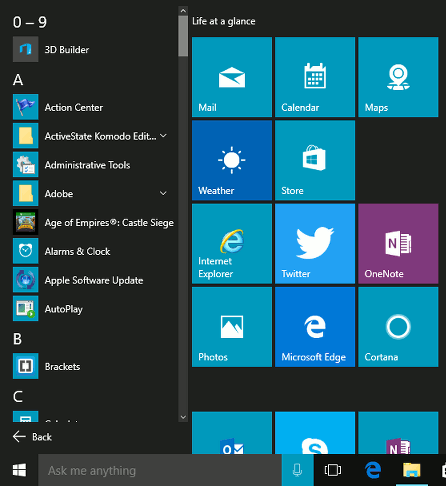Click the 'AutoPlay' text label
This screenshot has height=486, width=446.
coord(64,309)
